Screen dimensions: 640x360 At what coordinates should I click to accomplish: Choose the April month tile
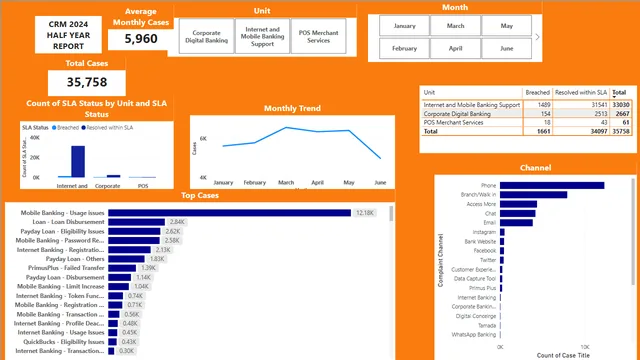[456, 48]
